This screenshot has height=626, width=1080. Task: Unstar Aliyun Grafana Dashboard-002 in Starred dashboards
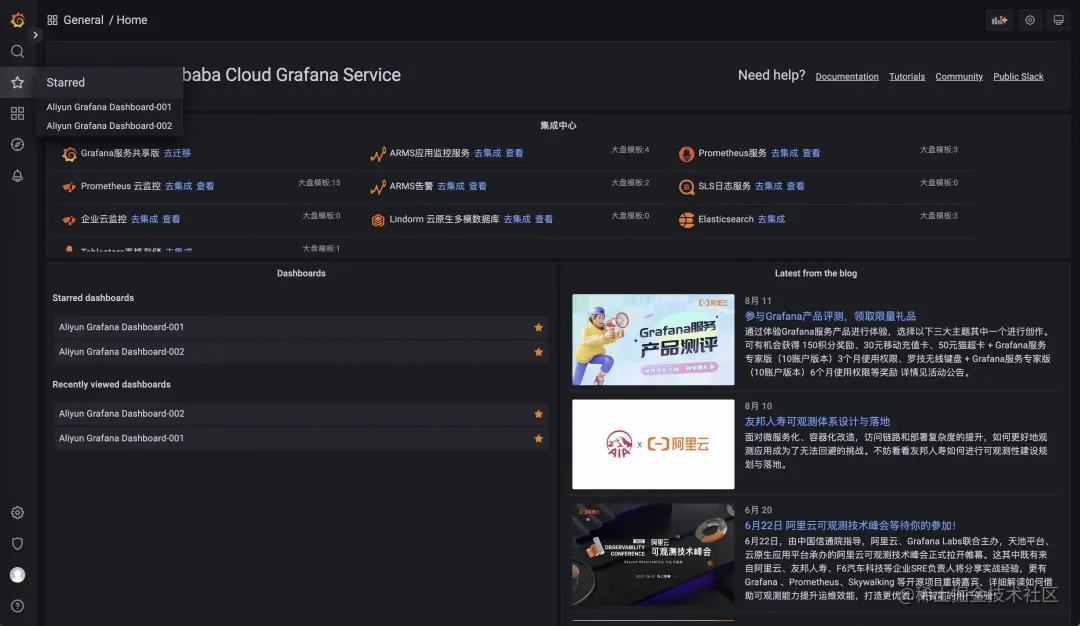pyautogui.click(x=539, y=352)
